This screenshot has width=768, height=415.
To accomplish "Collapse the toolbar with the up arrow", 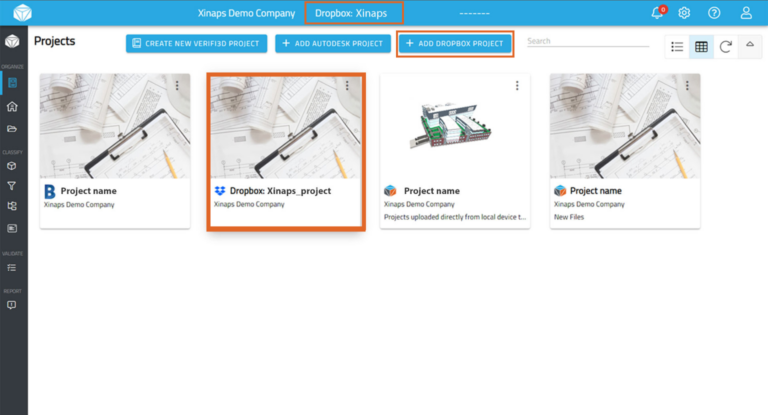I will point(750,45).
